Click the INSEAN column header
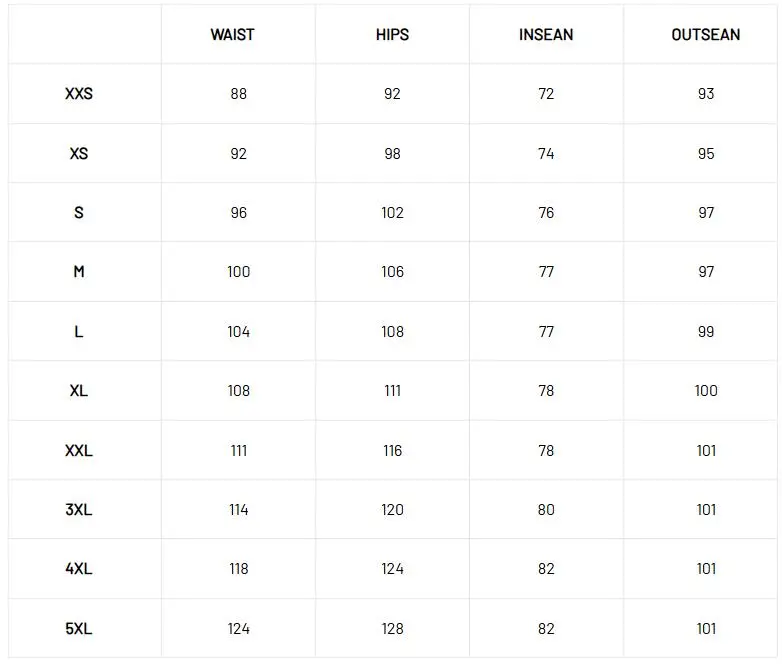 click(x=546, y=35)
